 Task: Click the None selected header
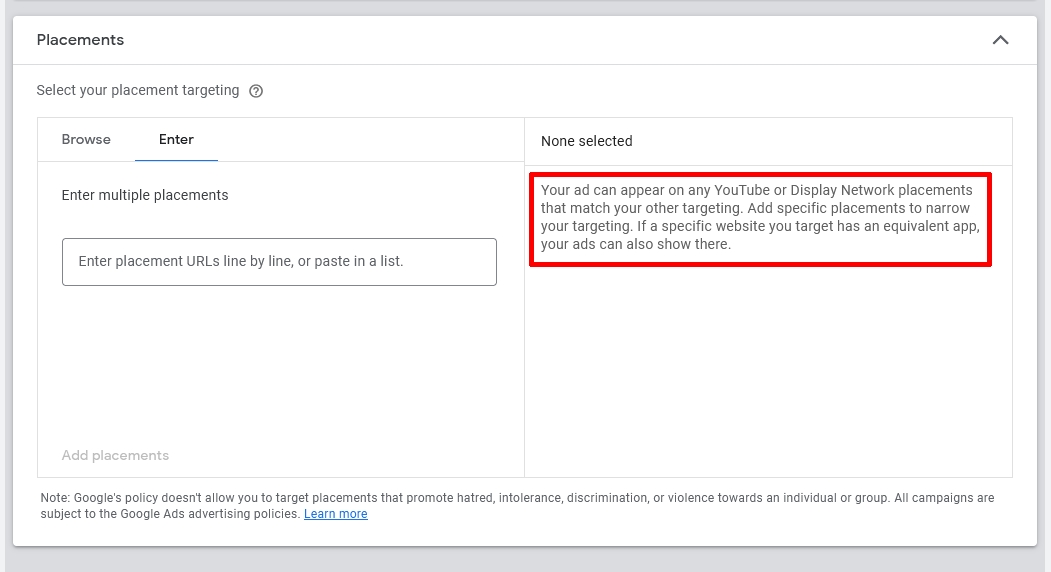point(587,141)
